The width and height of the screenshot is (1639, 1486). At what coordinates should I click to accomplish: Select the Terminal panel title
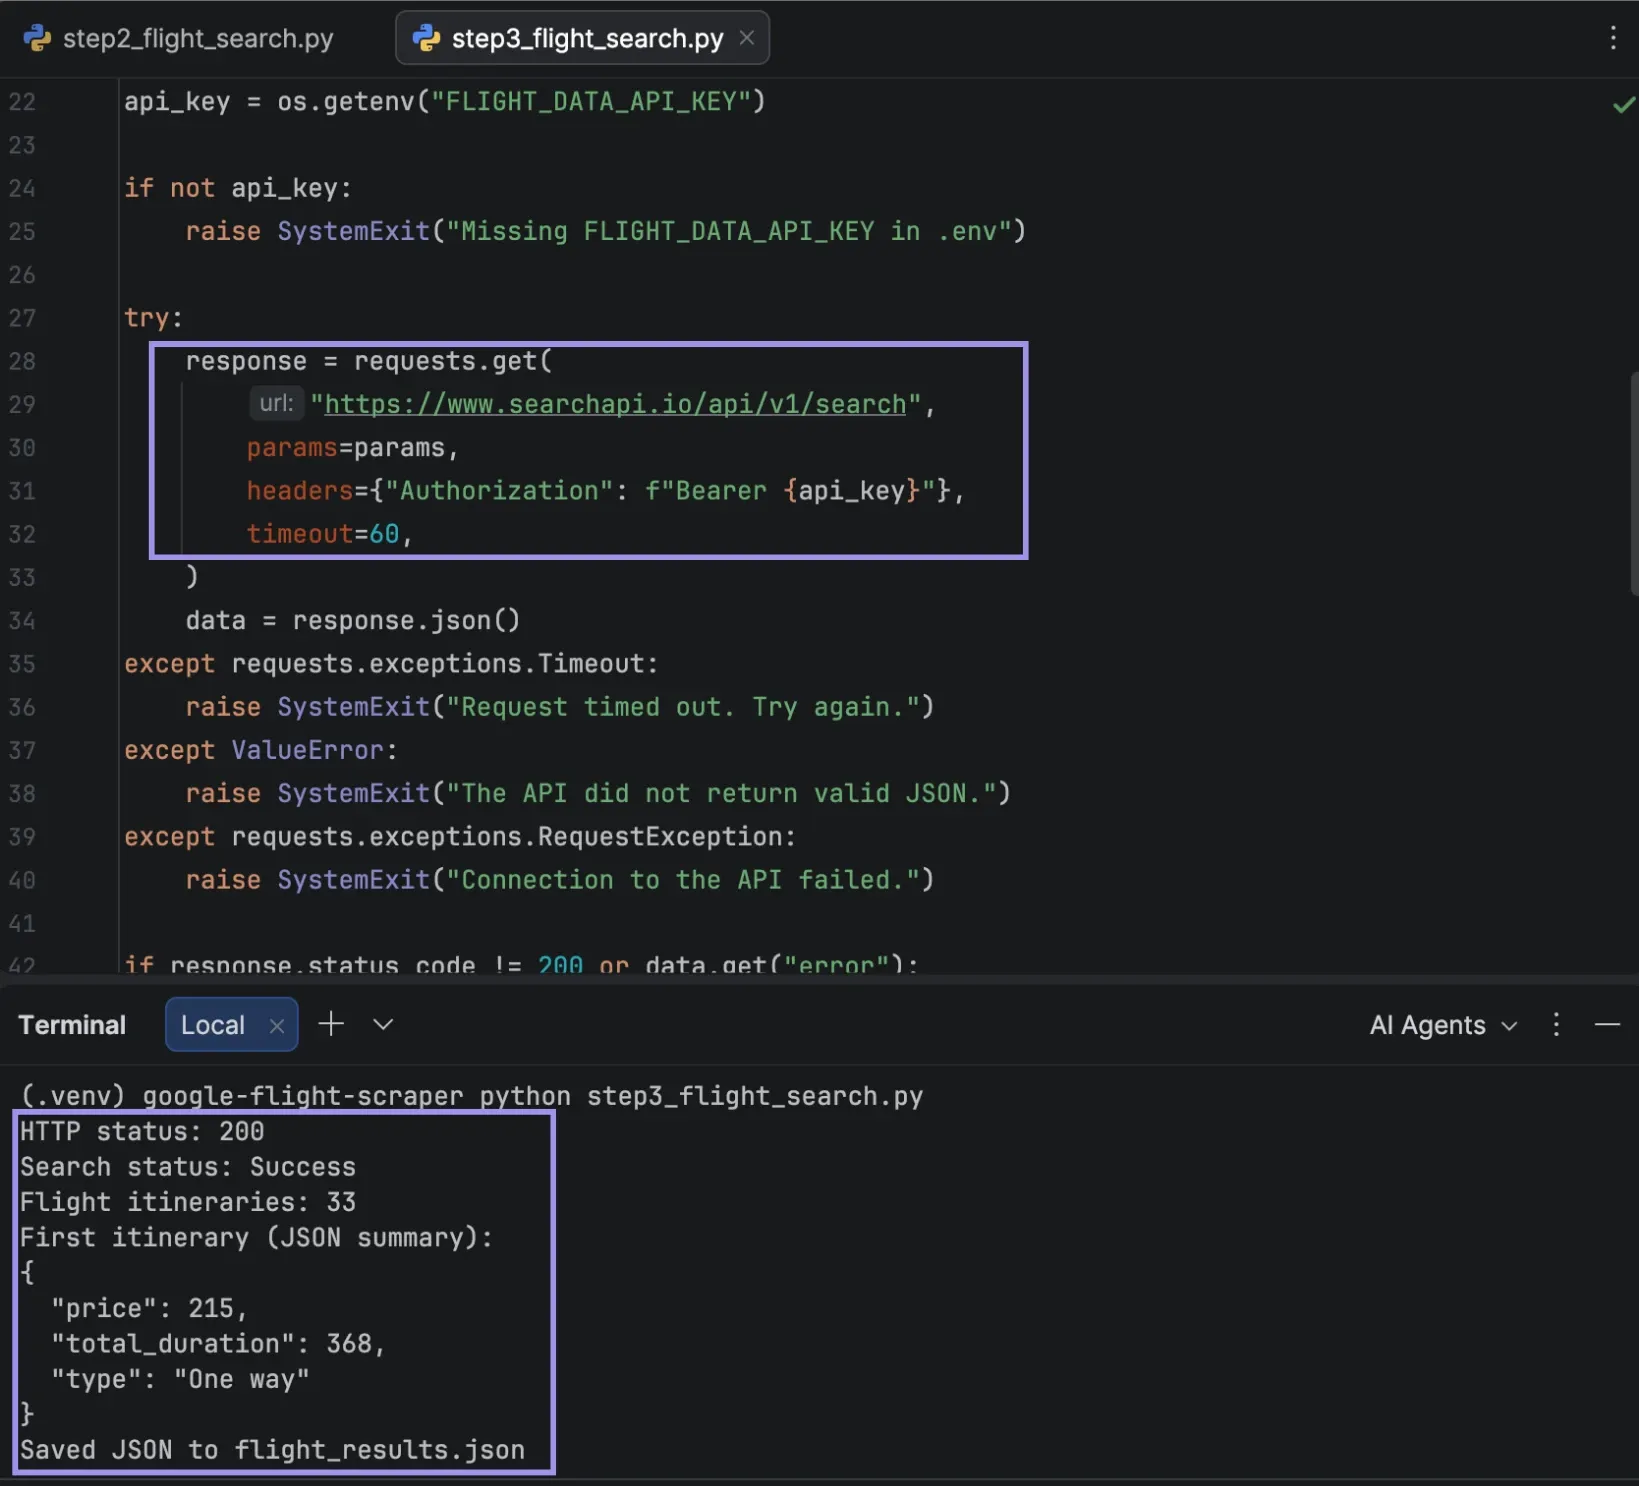click(x=72, y=1025)
